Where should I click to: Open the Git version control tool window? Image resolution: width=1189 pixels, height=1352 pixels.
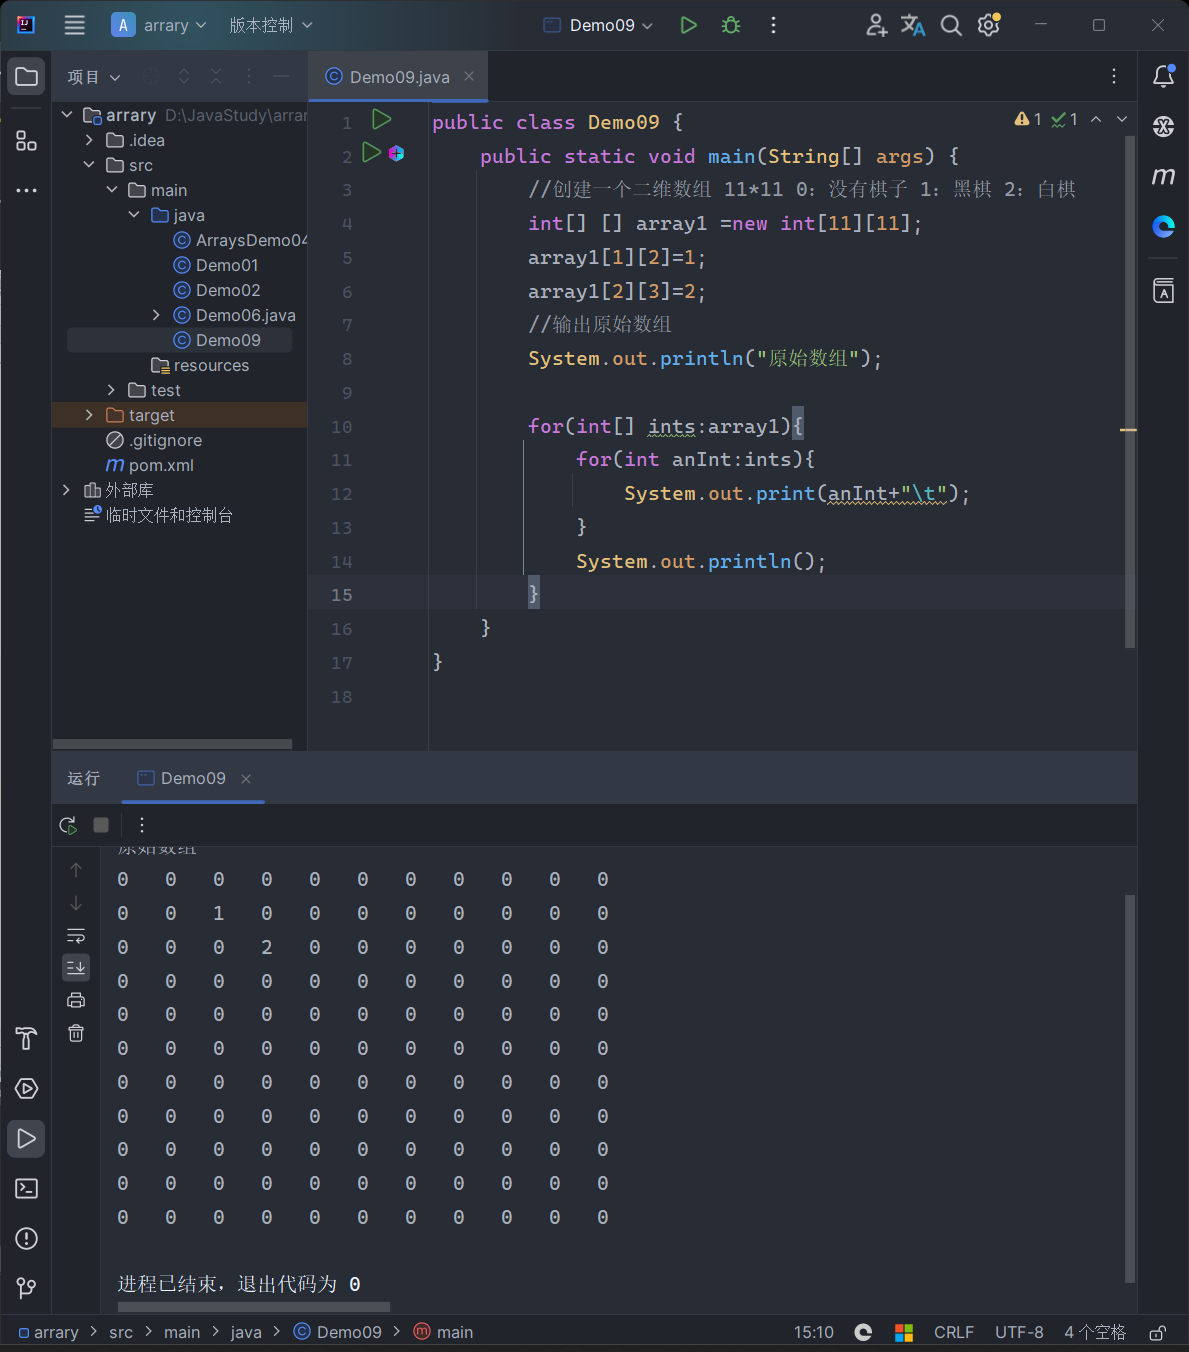click(x=27, y=1287)
